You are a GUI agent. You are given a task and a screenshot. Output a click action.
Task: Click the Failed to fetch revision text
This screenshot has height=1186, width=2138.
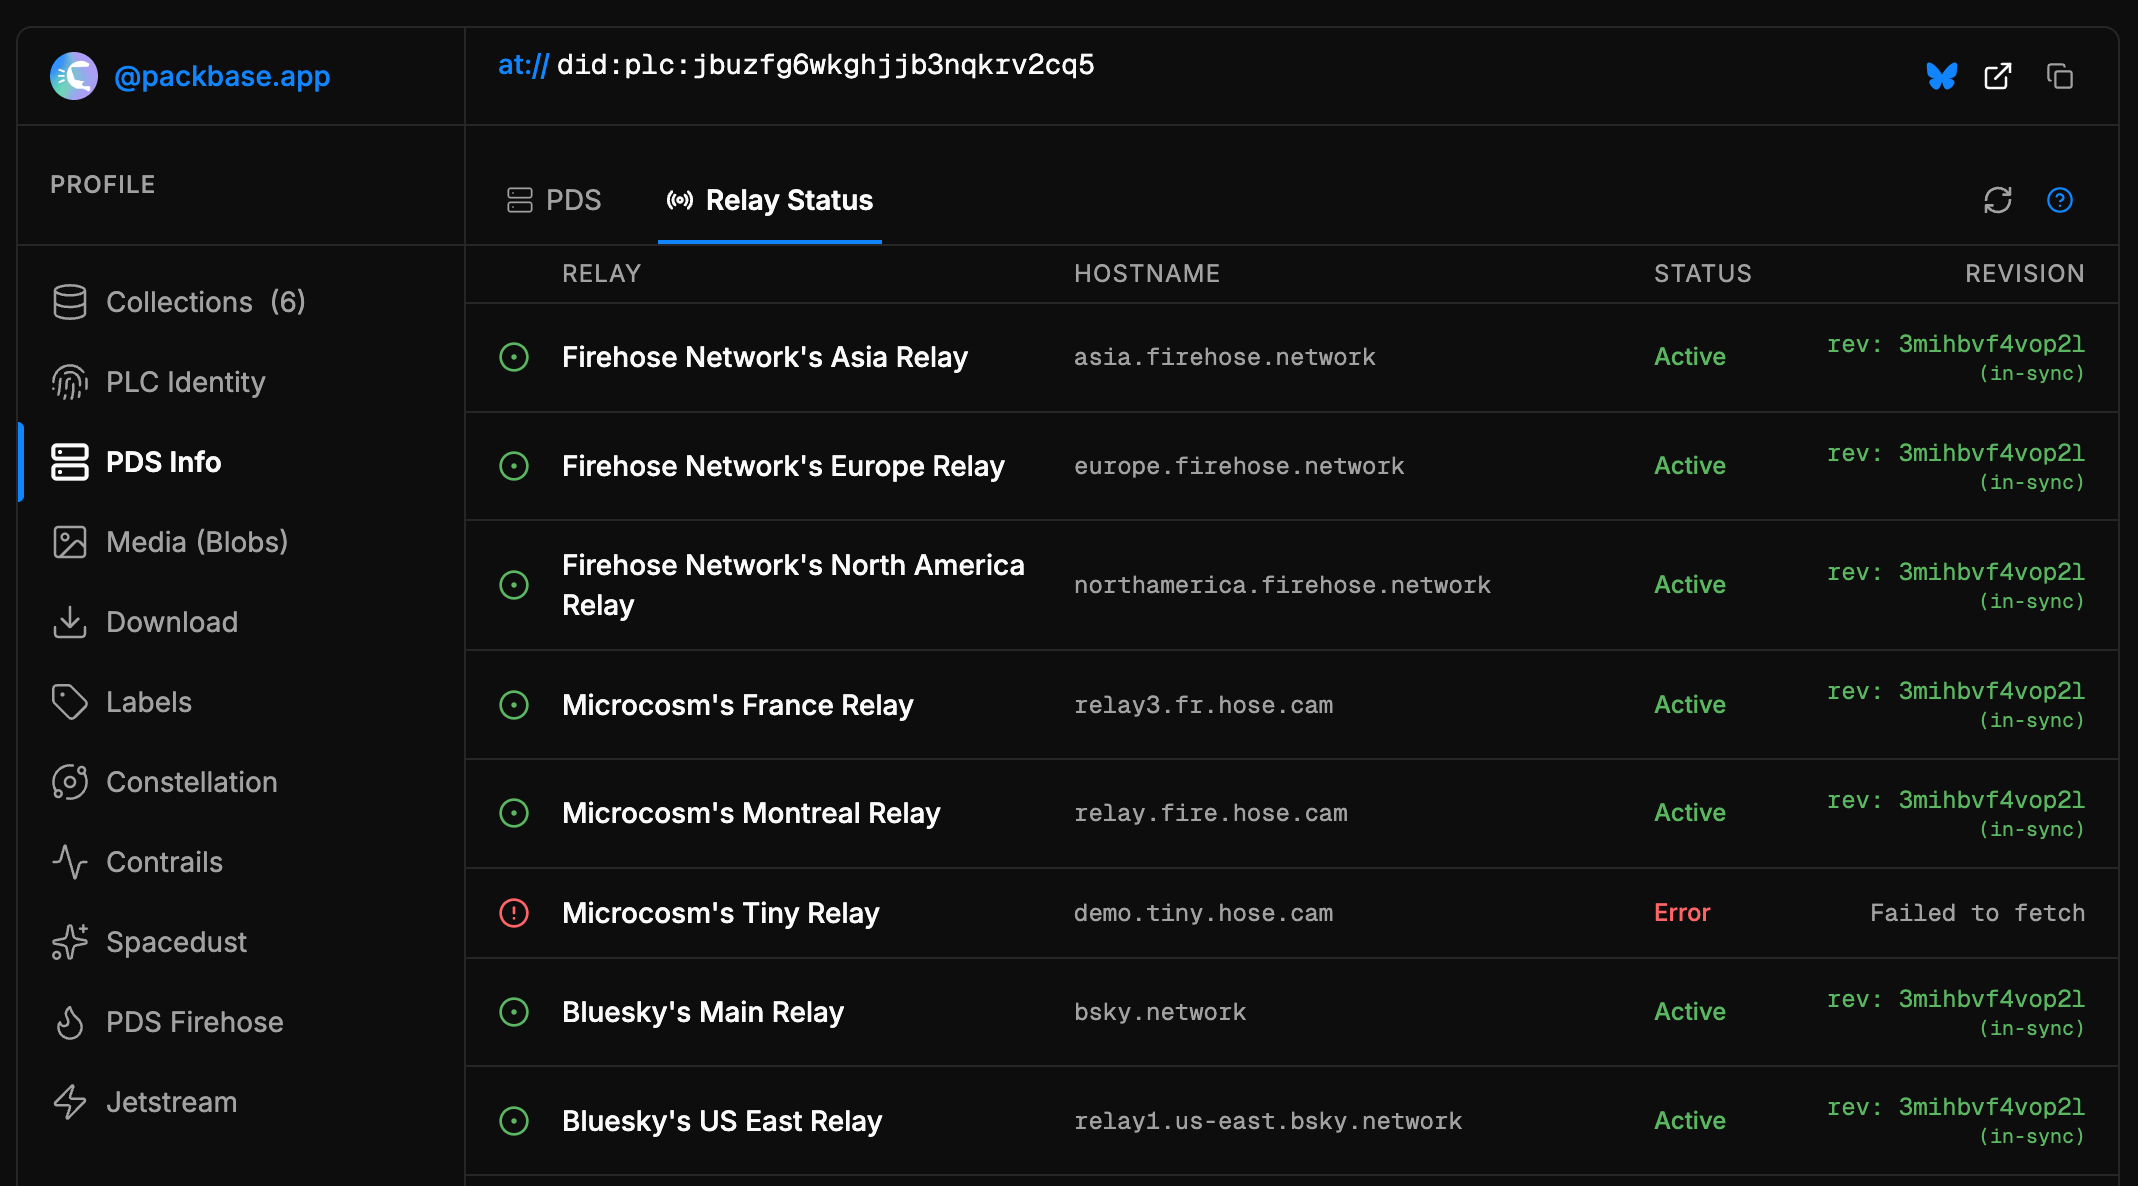point(1977,913)
